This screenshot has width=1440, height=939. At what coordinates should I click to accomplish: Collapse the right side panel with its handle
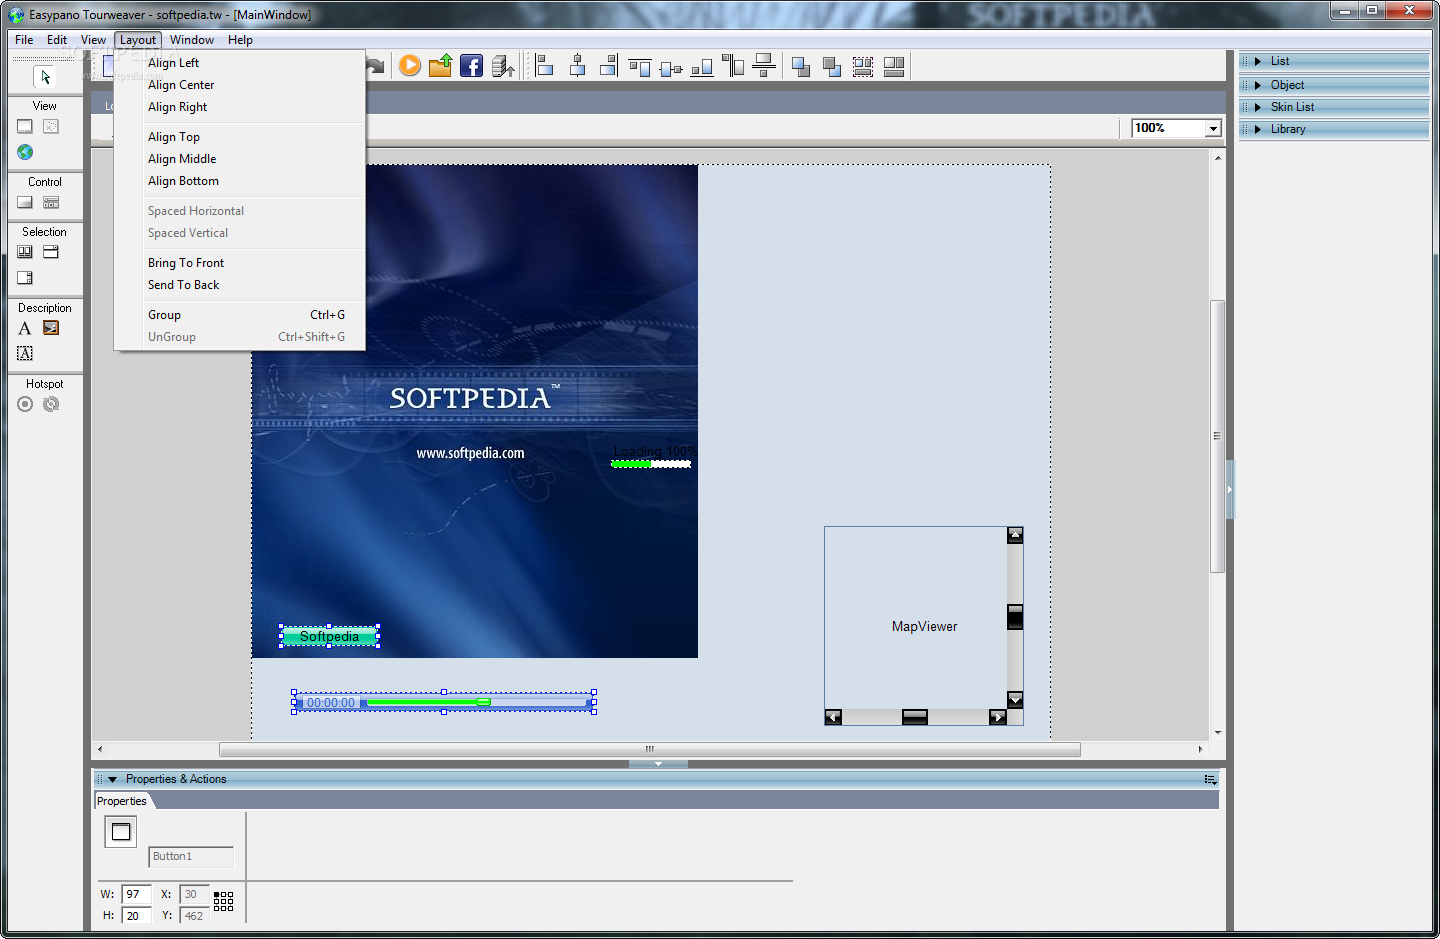click(1230, 489)
